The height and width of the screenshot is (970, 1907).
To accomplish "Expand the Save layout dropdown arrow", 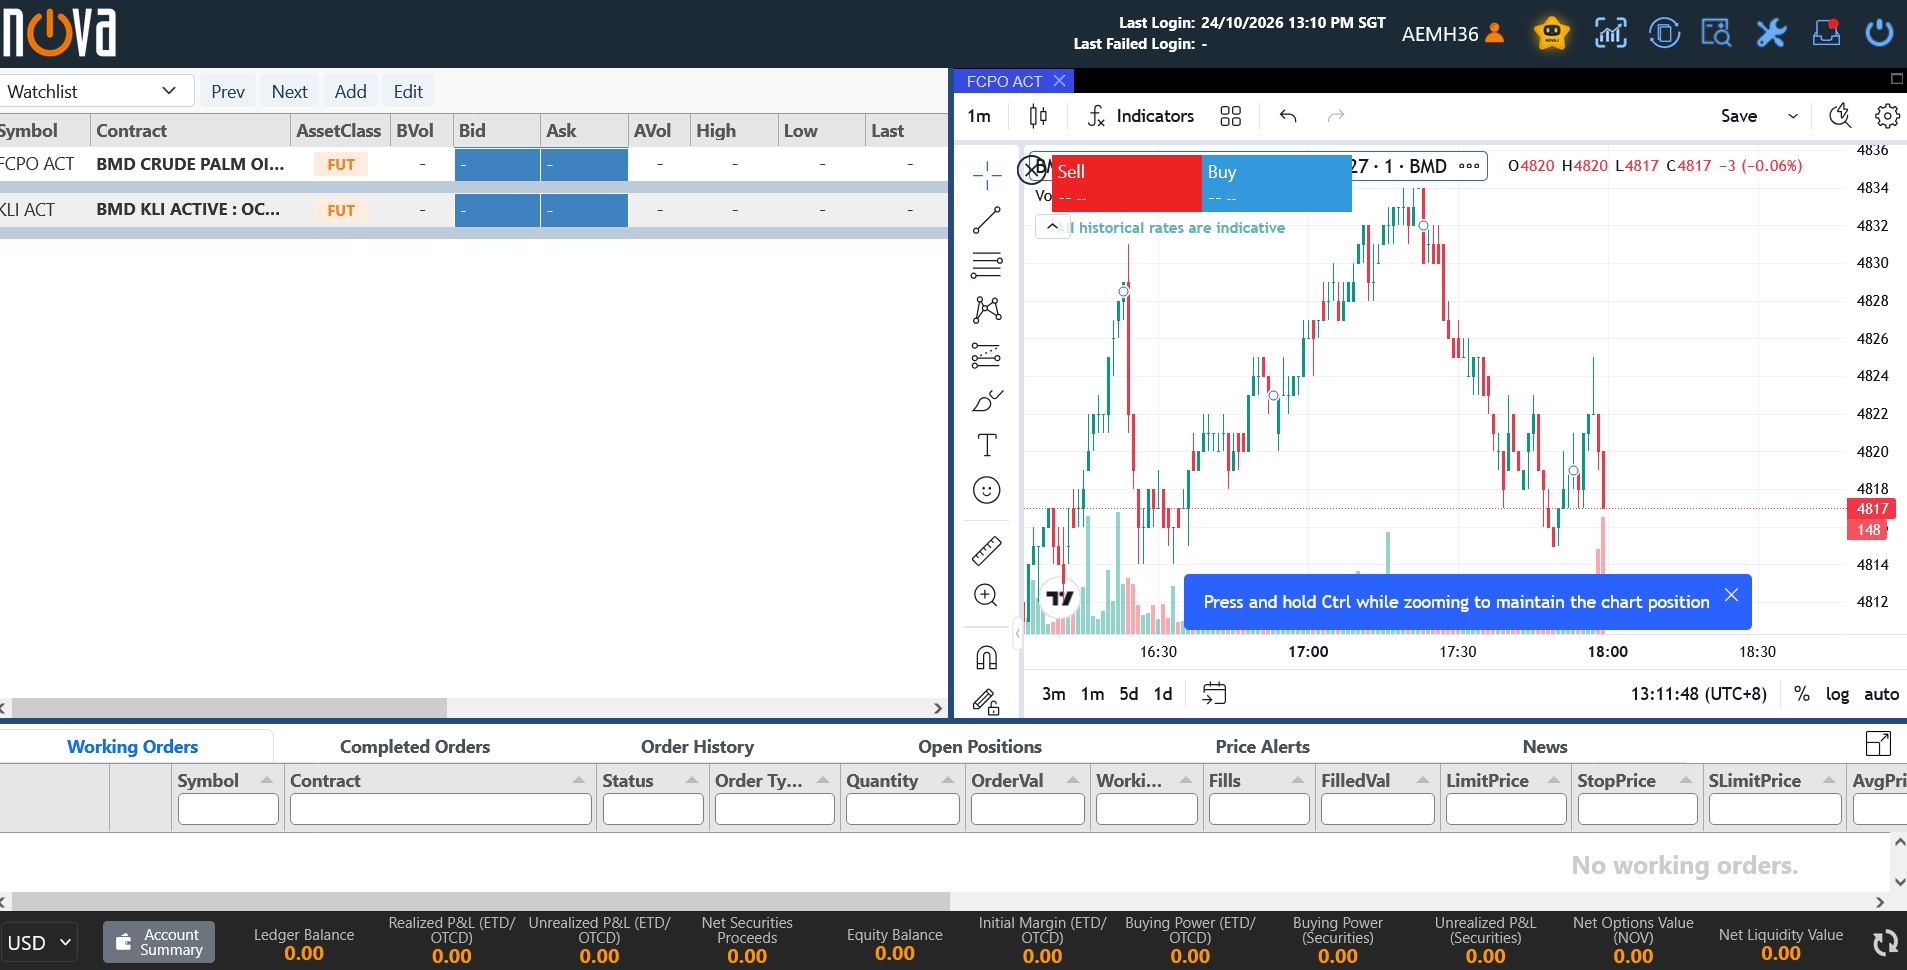I will pyautogui.click(x=1793, y=116).
